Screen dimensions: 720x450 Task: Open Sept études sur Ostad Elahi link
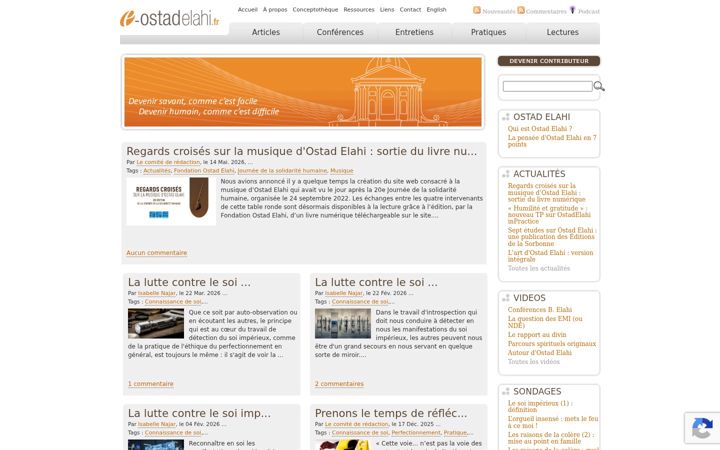pos(552,236)
